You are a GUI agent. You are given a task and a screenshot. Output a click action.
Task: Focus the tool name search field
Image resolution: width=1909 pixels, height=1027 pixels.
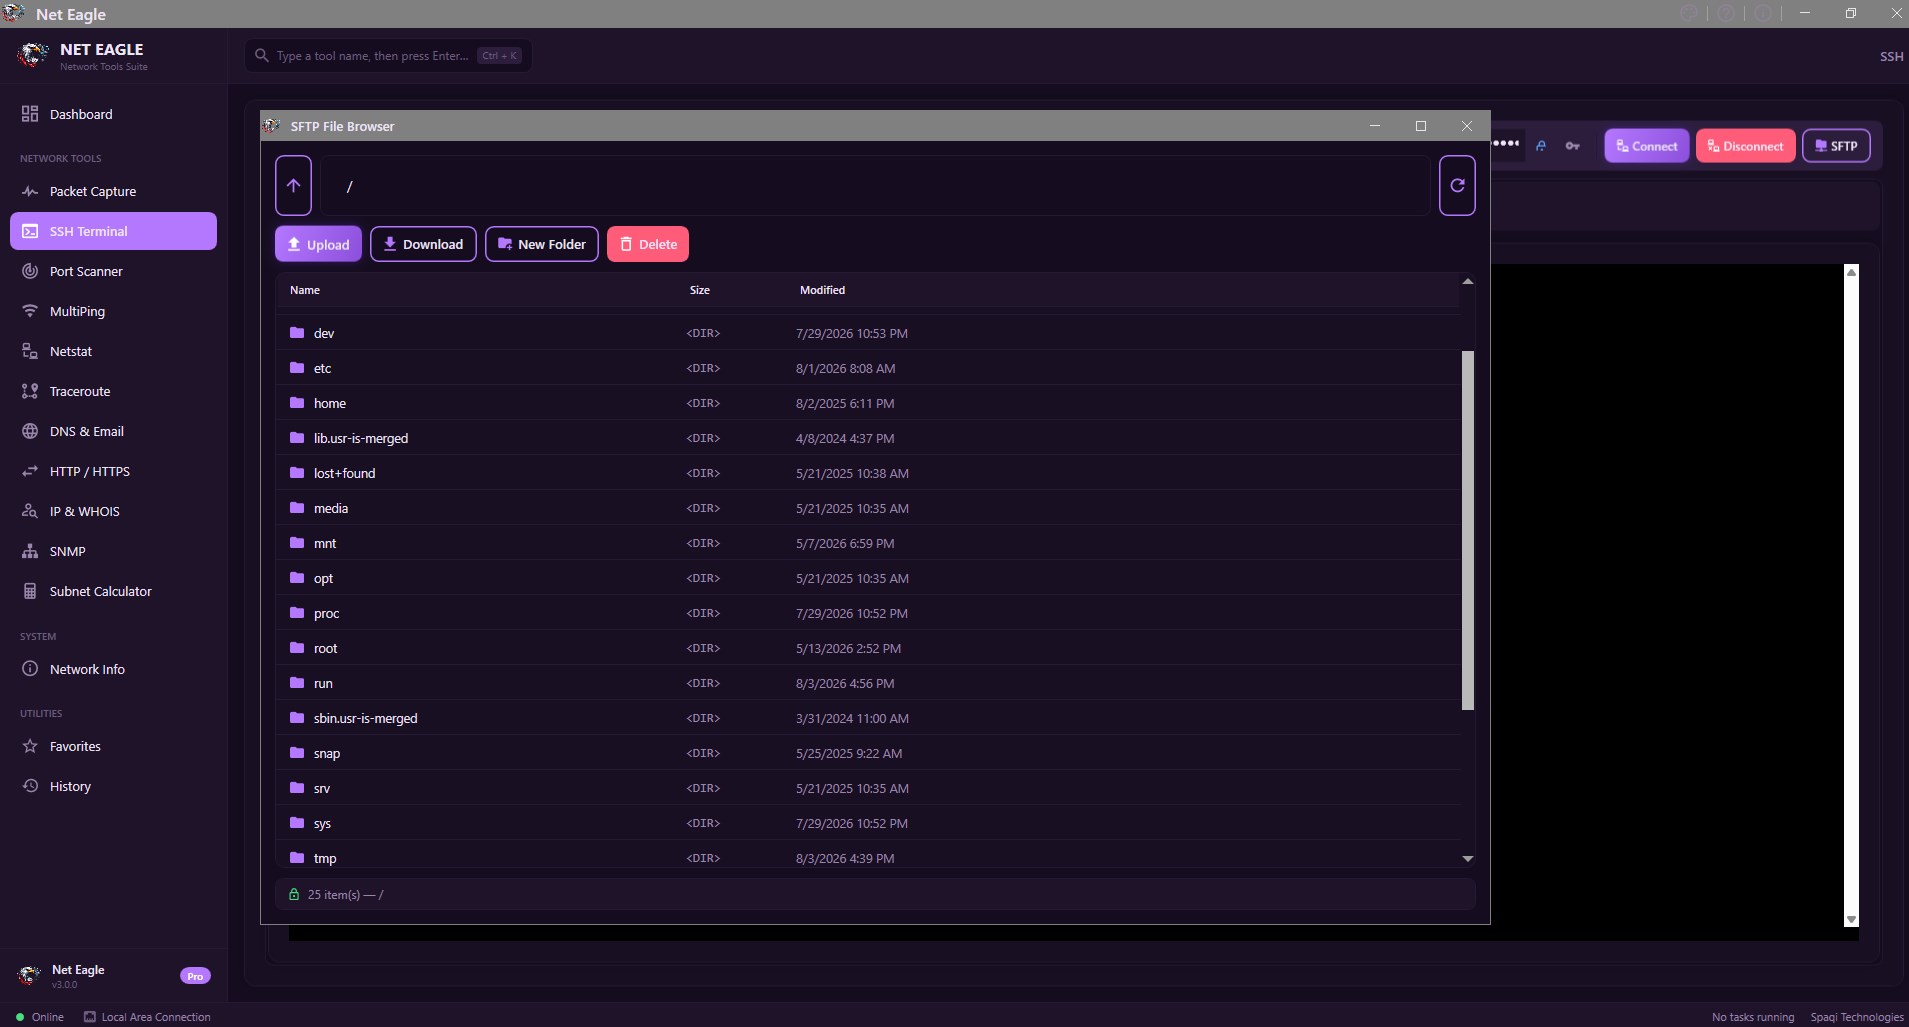[x=388, y=56]
